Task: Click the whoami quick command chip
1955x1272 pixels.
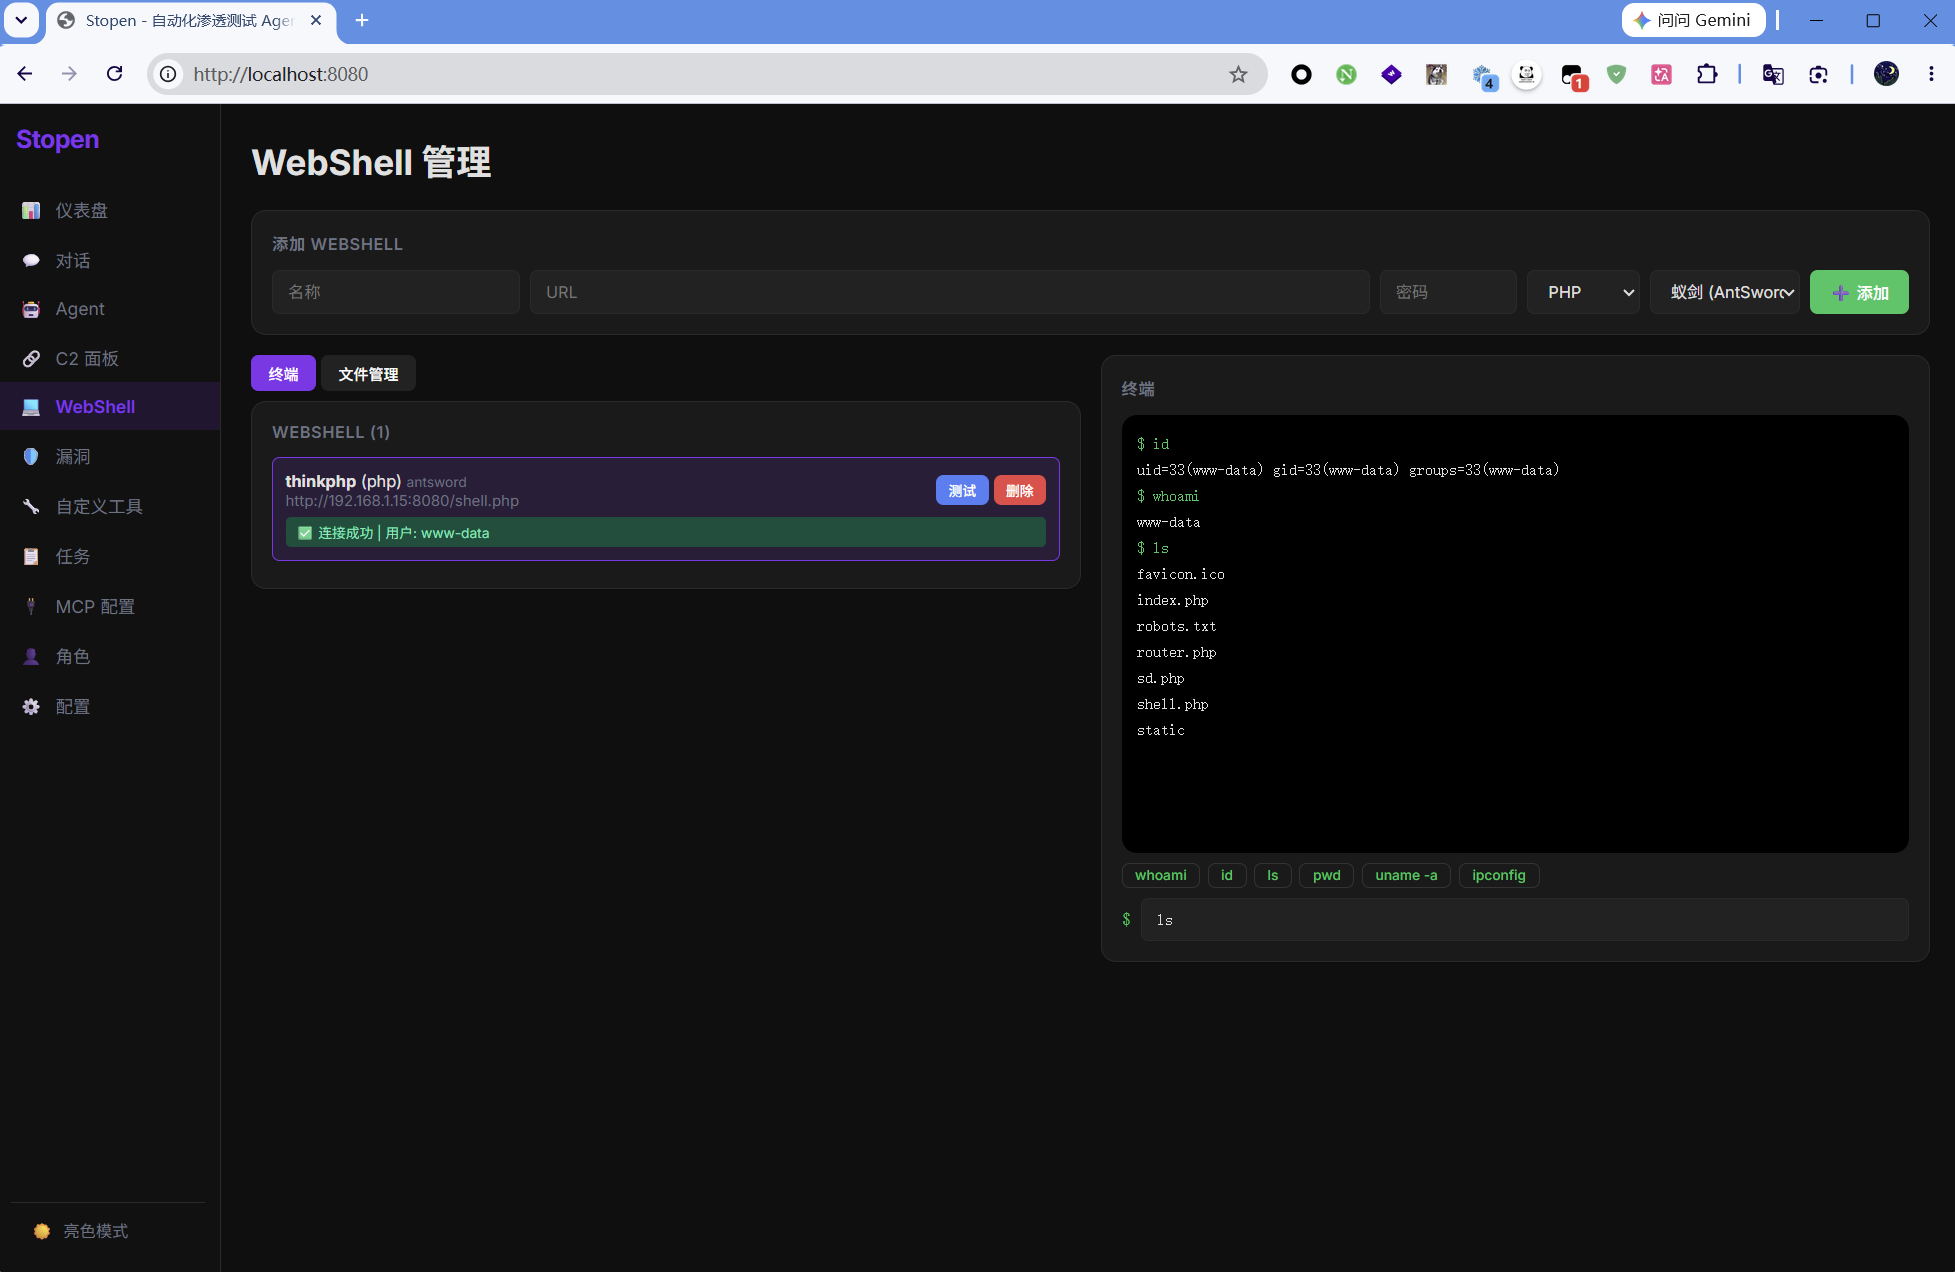Action: [x=1161, y=875]
